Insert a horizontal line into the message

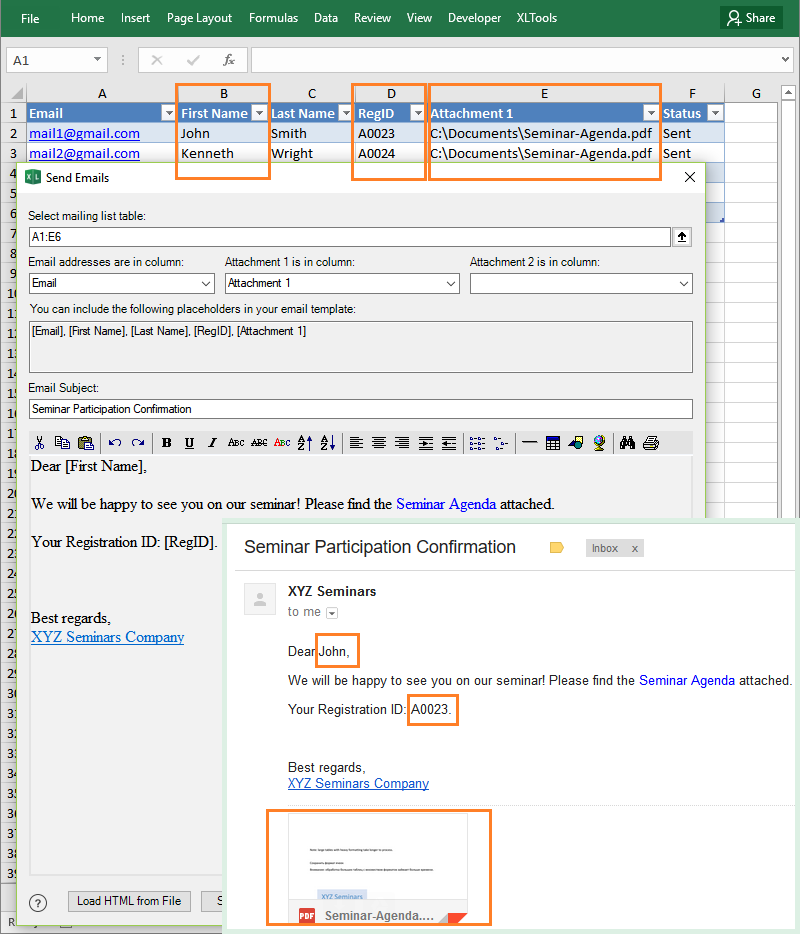[530, 442]
